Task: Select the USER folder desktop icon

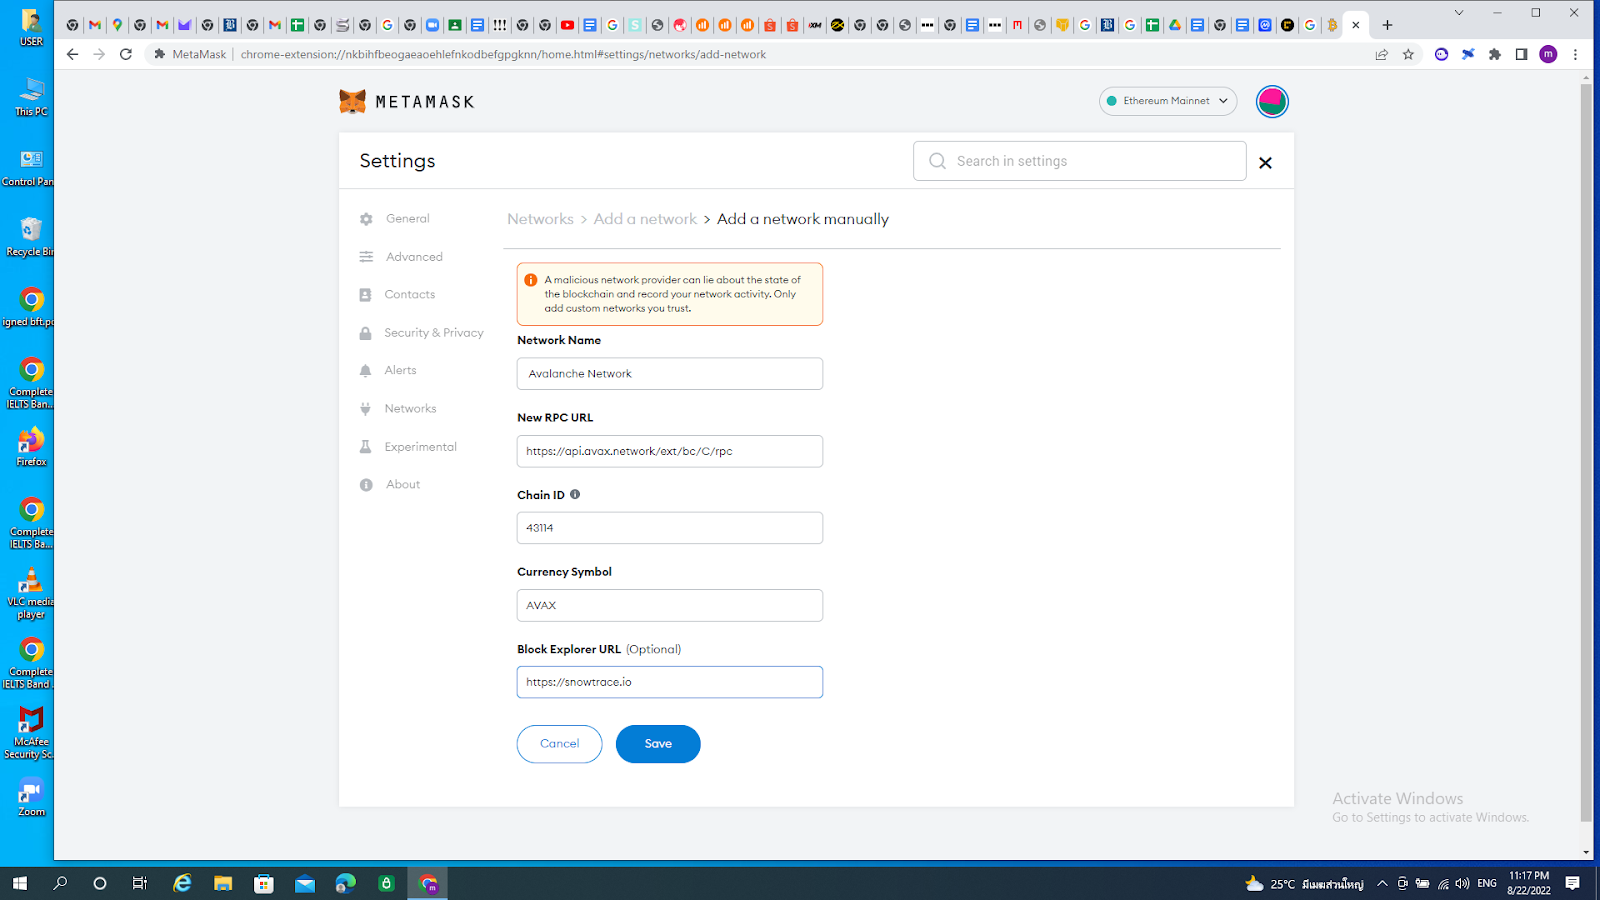Action: (31, 28)
